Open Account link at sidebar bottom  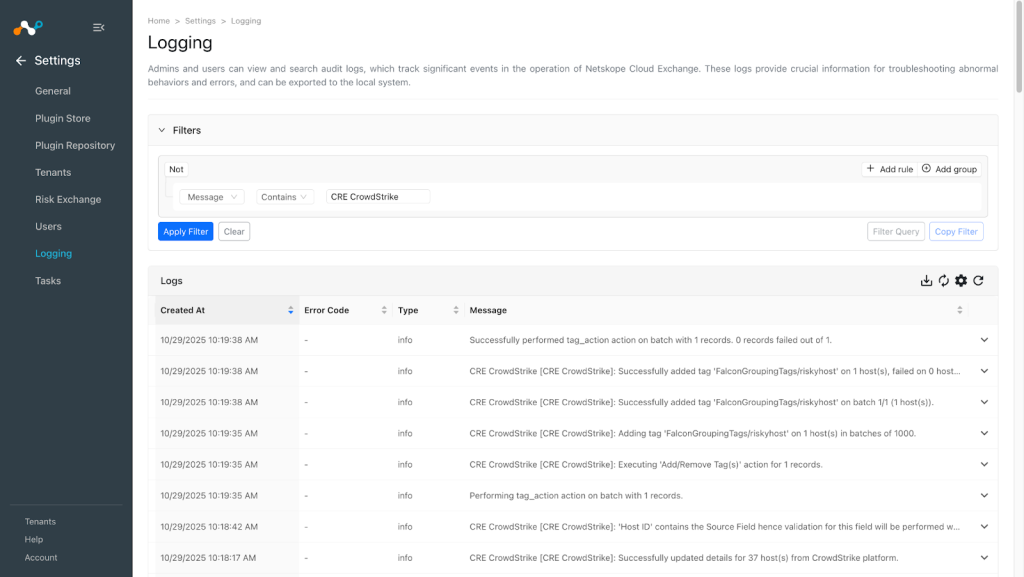point(41,558)
